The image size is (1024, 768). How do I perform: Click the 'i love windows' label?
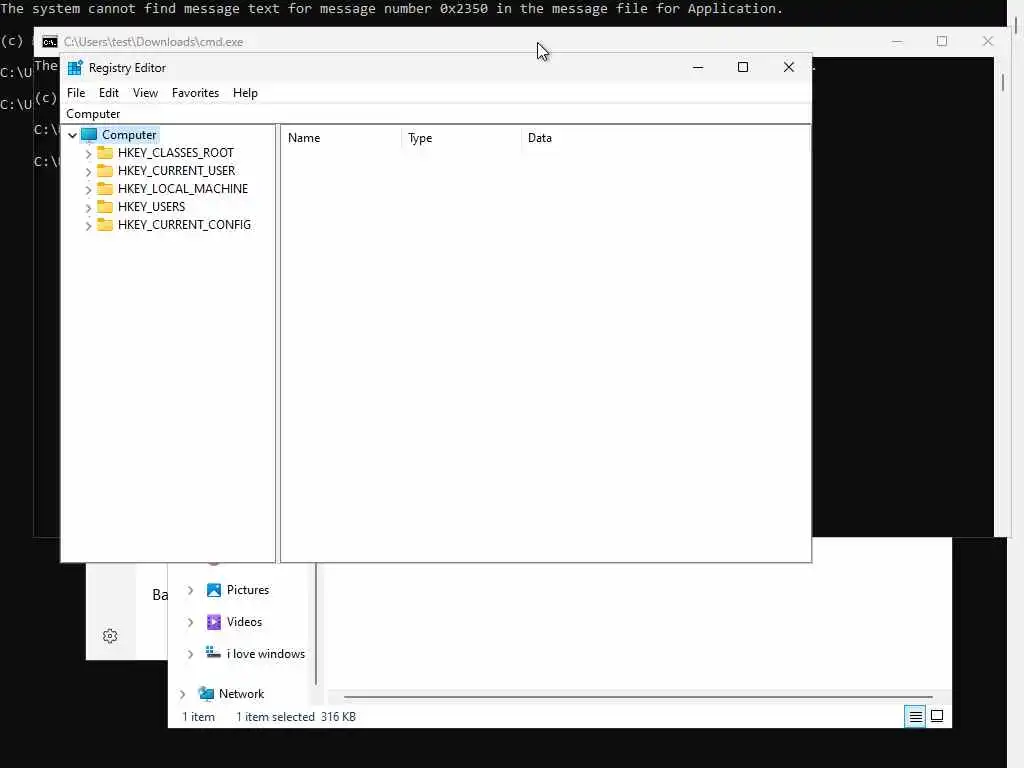tap(266, 654)
